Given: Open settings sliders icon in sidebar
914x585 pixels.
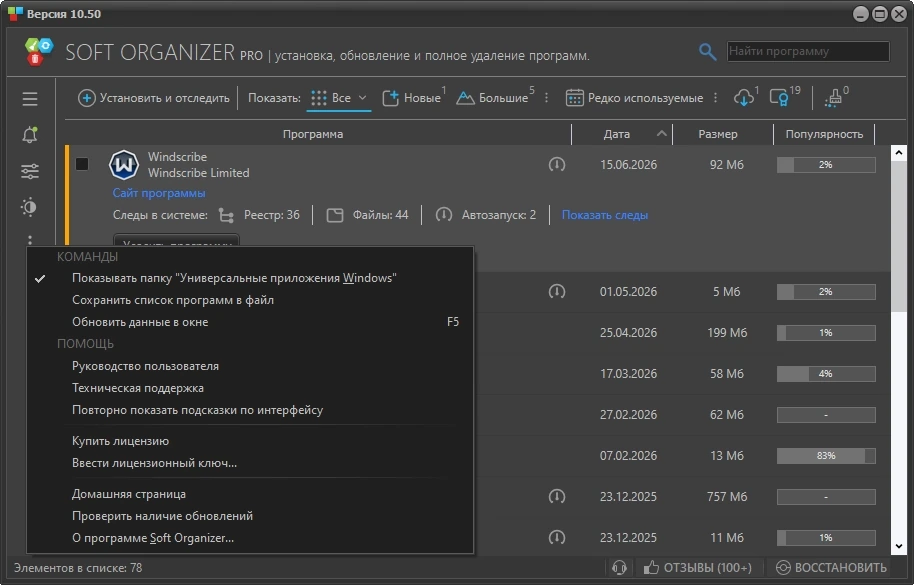Looking at the screenshot, I should [30, 171].
